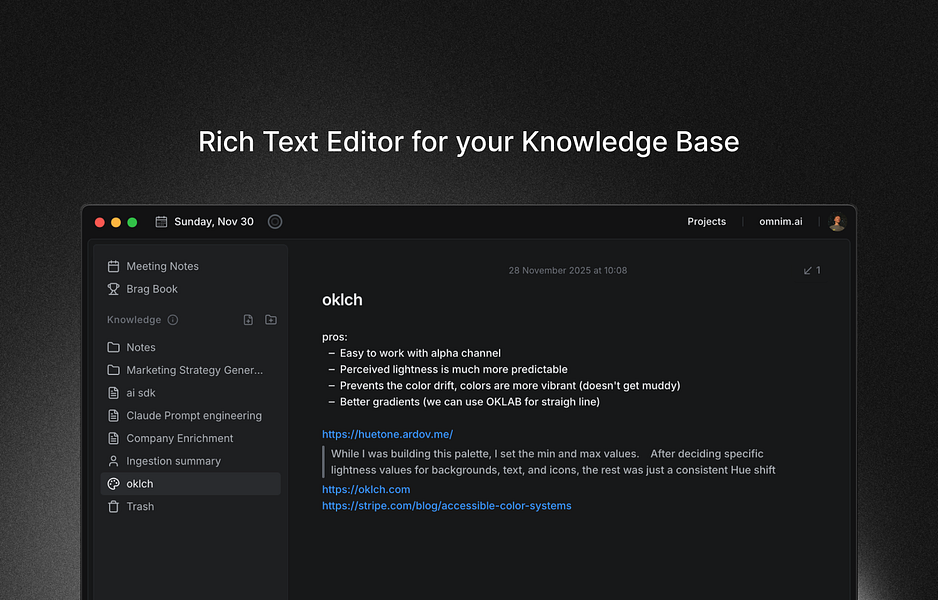Click the green maximize window button

[x=132, y=223]
